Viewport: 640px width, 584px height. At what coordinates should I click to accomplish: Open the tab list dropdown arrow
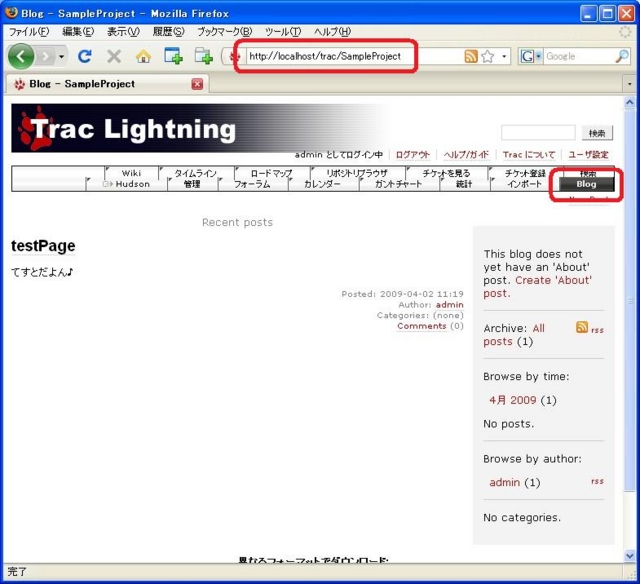pyautogui.click(x=629, y=84)
